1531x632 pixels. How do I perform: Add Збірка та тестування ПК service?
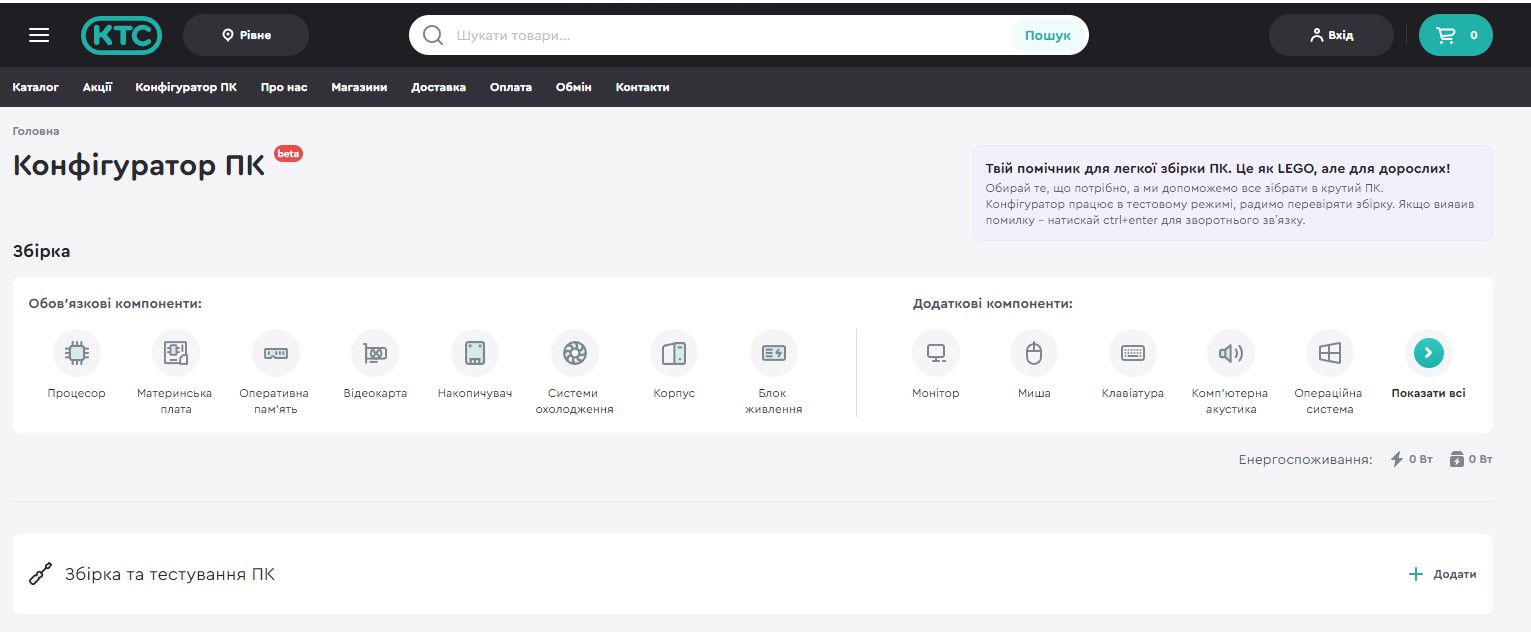[x=1442, y=574]
